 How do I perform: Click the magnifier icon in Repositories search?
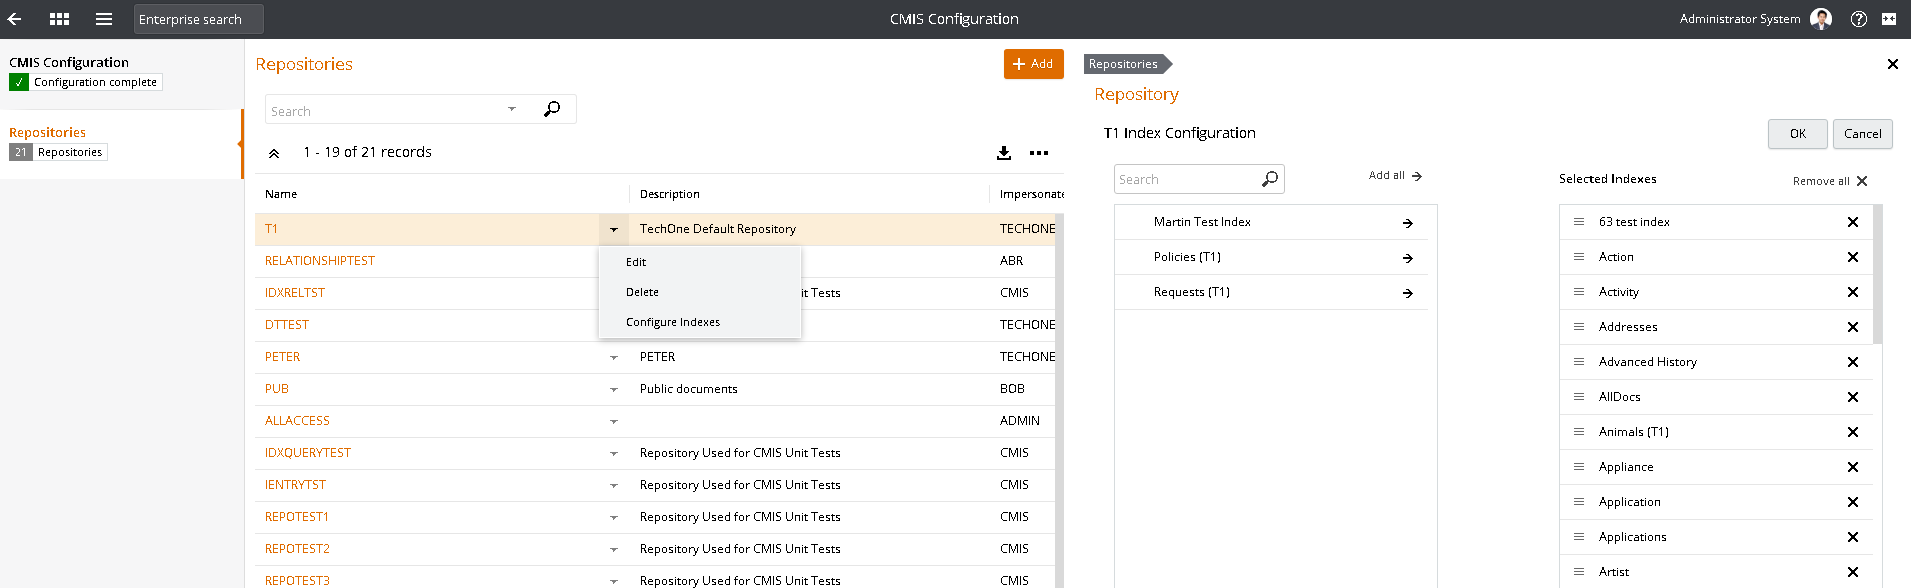click(552, 109)
